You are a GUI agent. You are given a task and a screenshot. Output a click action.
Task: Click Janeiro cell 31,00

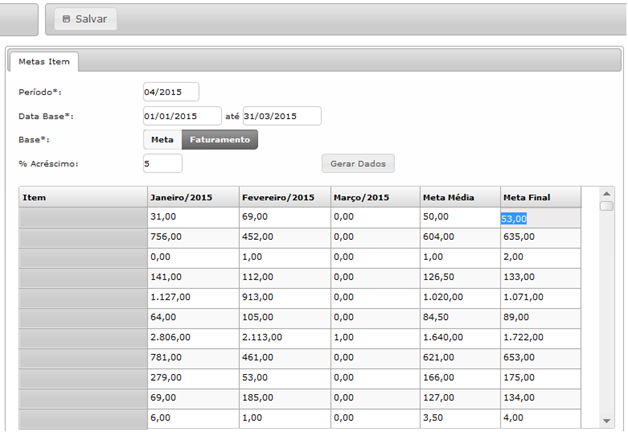tap(193, 217)
